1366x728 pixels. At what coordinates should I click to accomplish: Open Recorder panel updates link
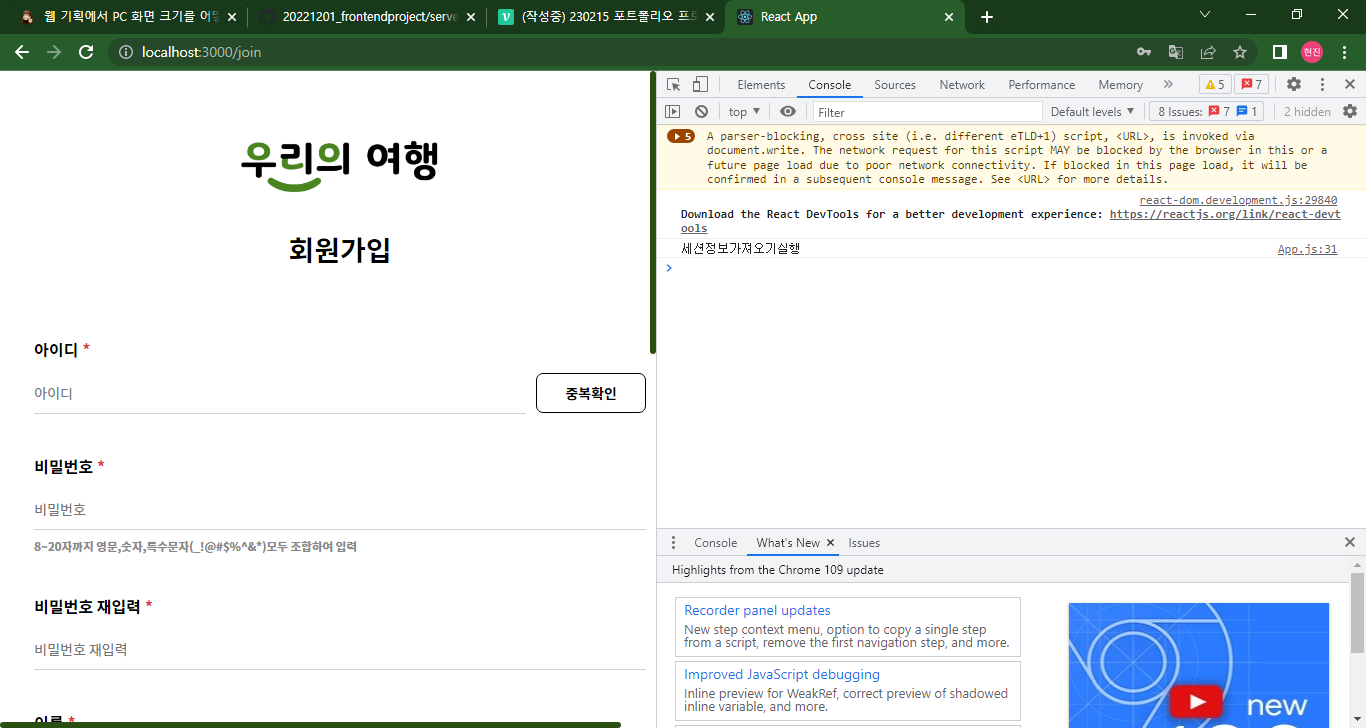point(757,610)
